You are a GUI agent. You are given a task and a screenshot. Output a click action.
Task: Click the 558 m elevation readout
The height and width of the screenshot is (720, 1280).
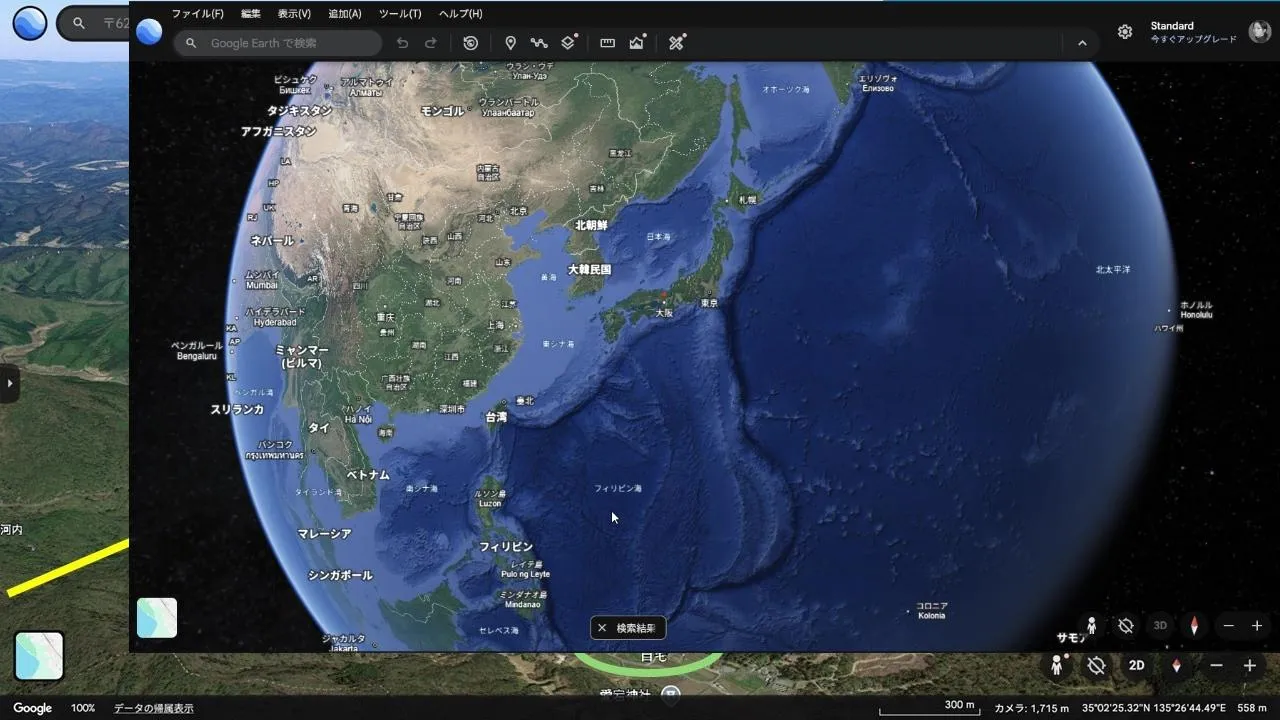point(1252,708)
